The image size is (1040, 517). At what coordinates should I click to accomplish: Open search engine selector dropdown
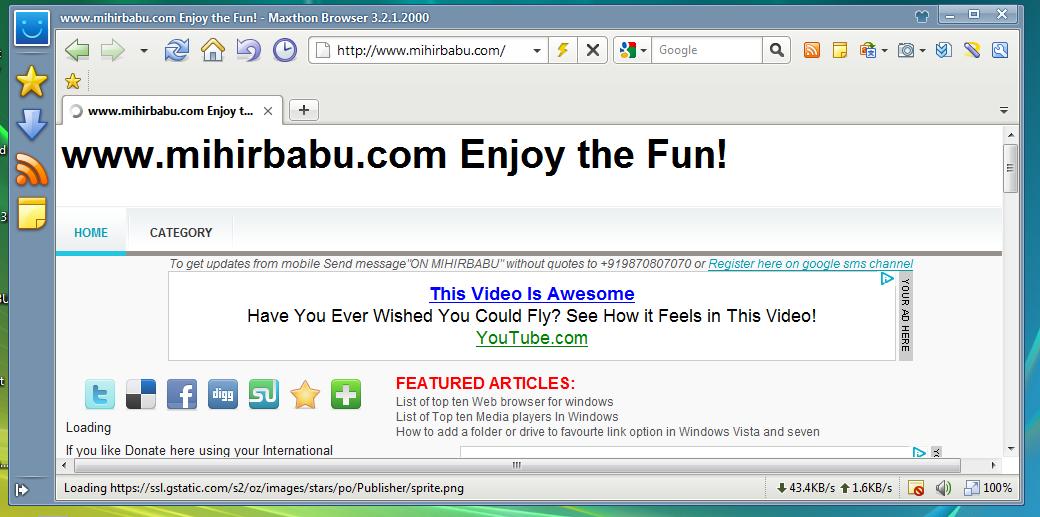tap(633, 50)
